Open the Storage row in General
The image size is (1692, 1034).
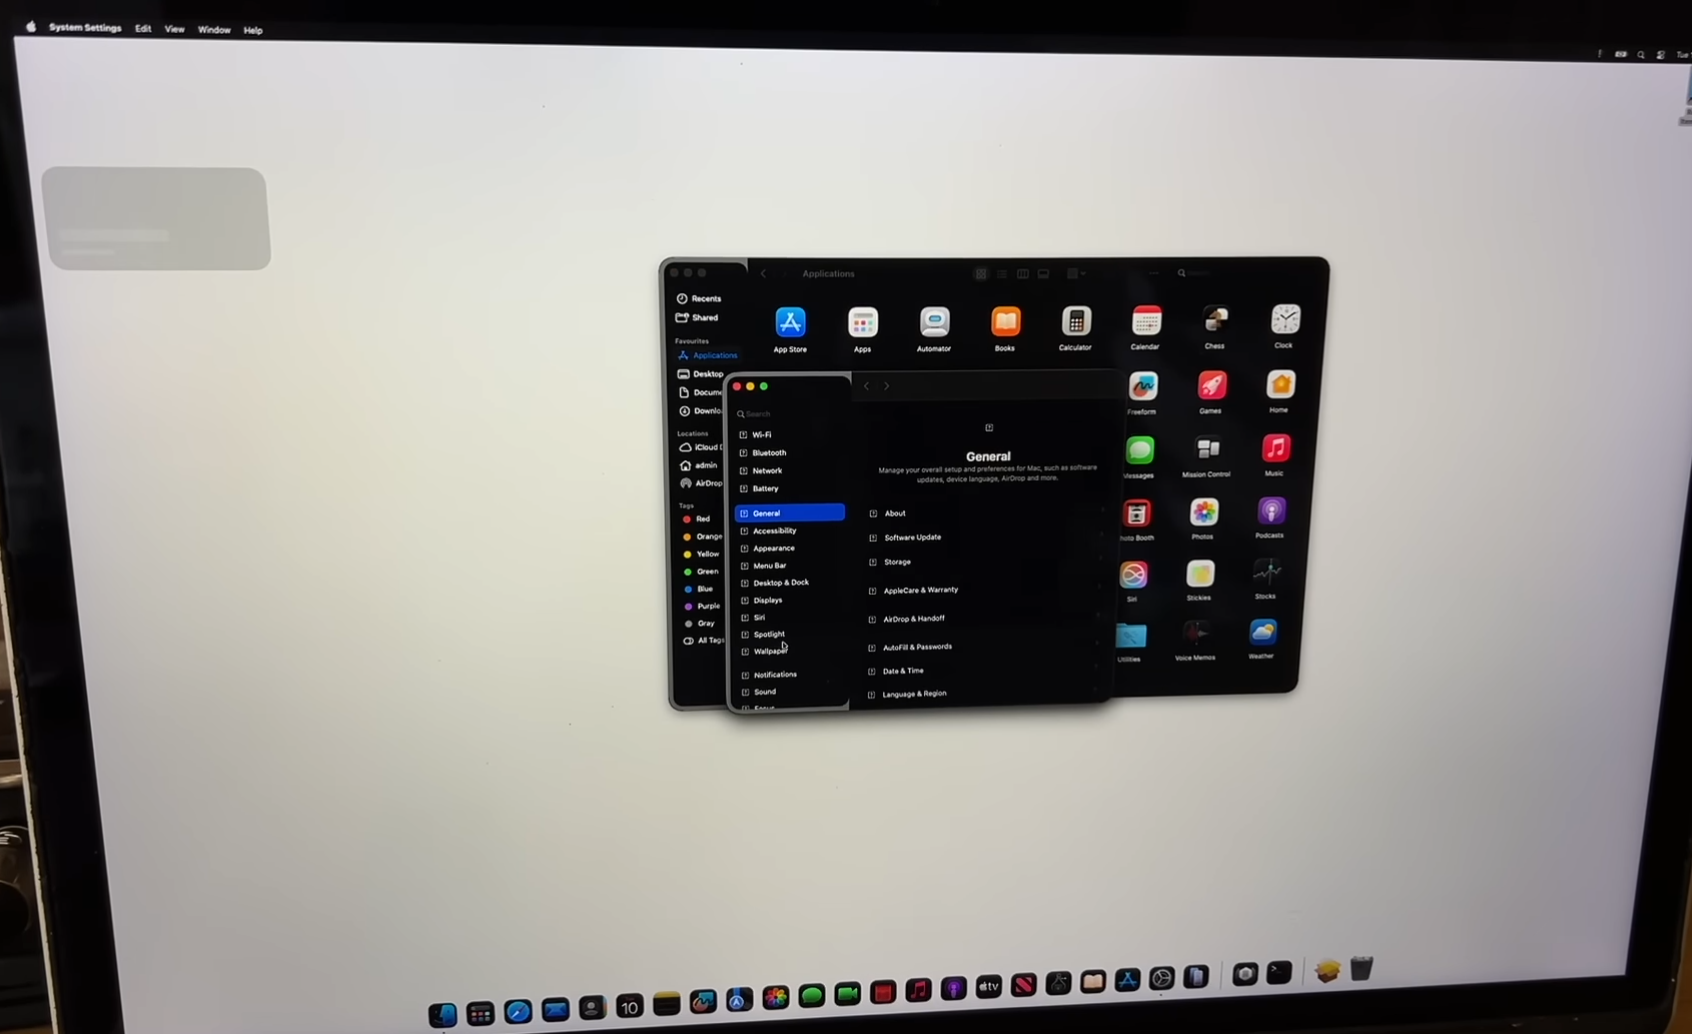point(987,562)
